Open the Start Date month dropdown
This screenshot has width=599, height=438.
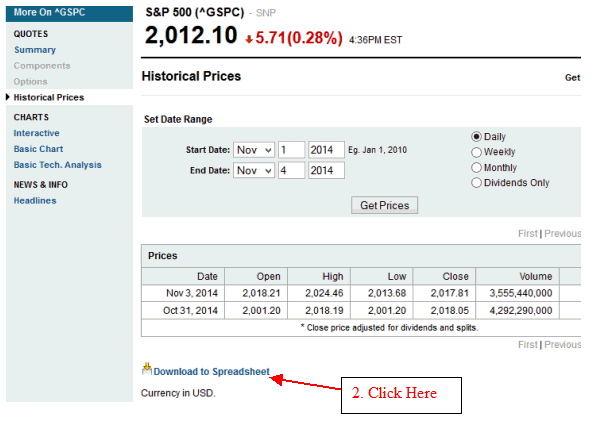point(254,150)
